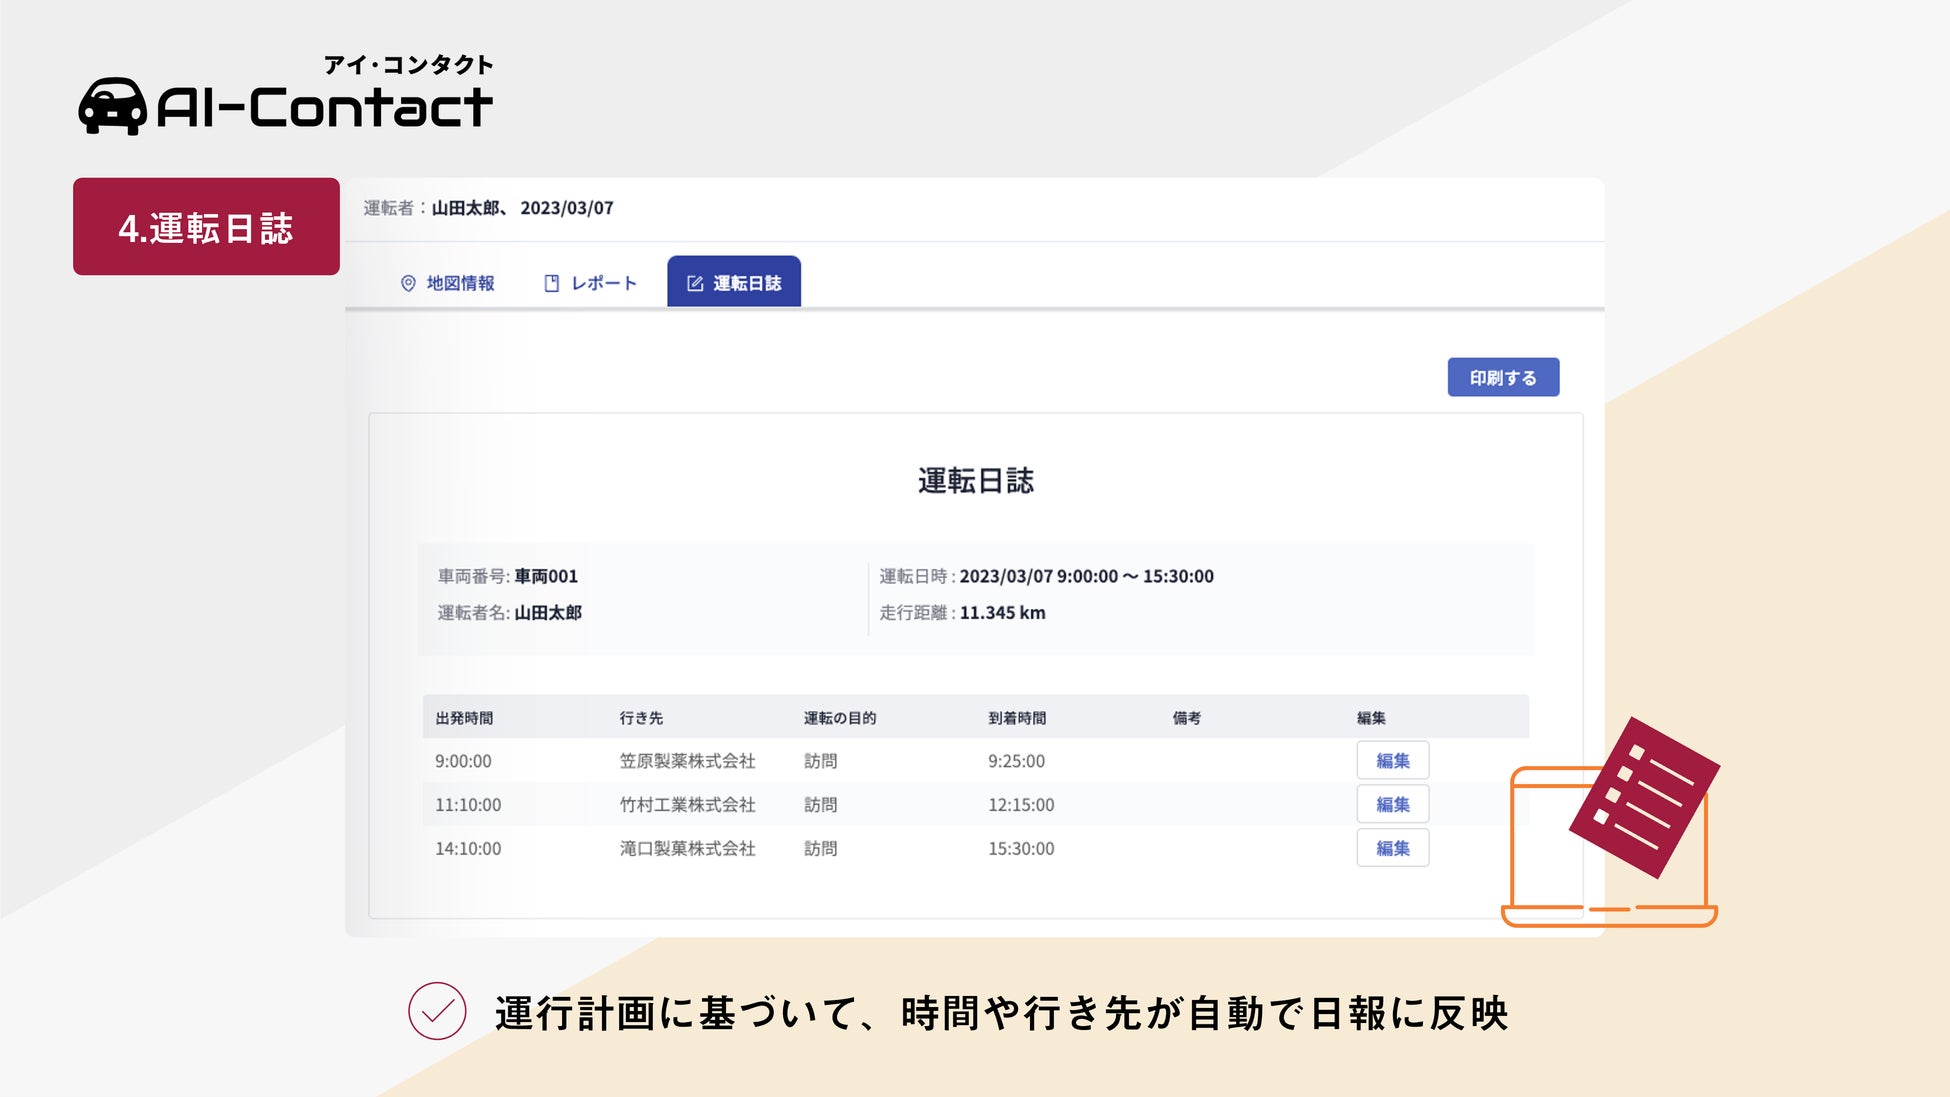Click the 4.運転日誌 red label
Image resolution: width=1950 pixels, height=1097 pixels.
206,227
